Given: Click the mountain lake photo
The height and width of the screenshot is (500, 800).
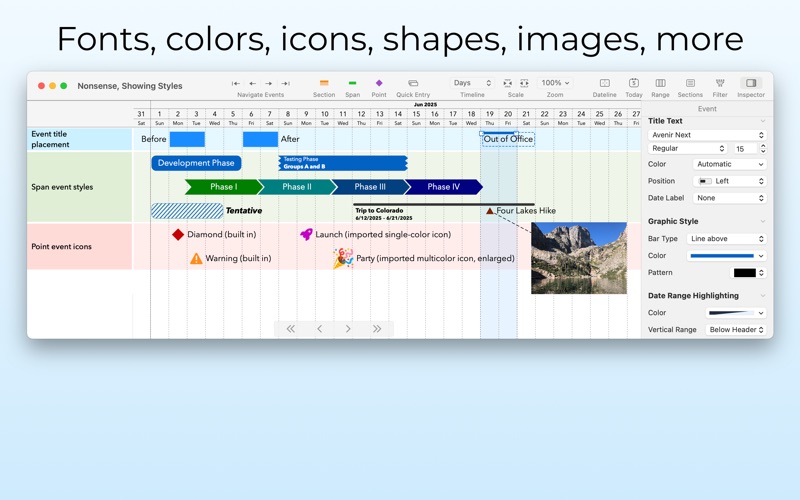Looking at the screenshot, I should coord(579,258).
